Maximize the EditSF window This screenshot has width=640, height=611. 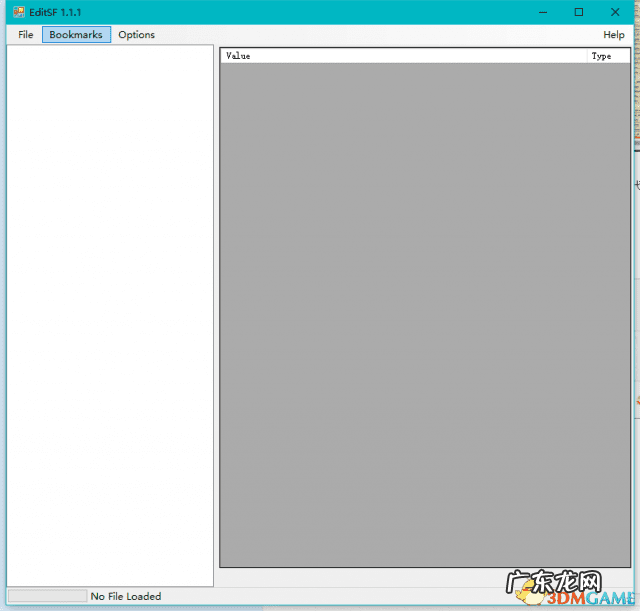[x=579, y=12]
